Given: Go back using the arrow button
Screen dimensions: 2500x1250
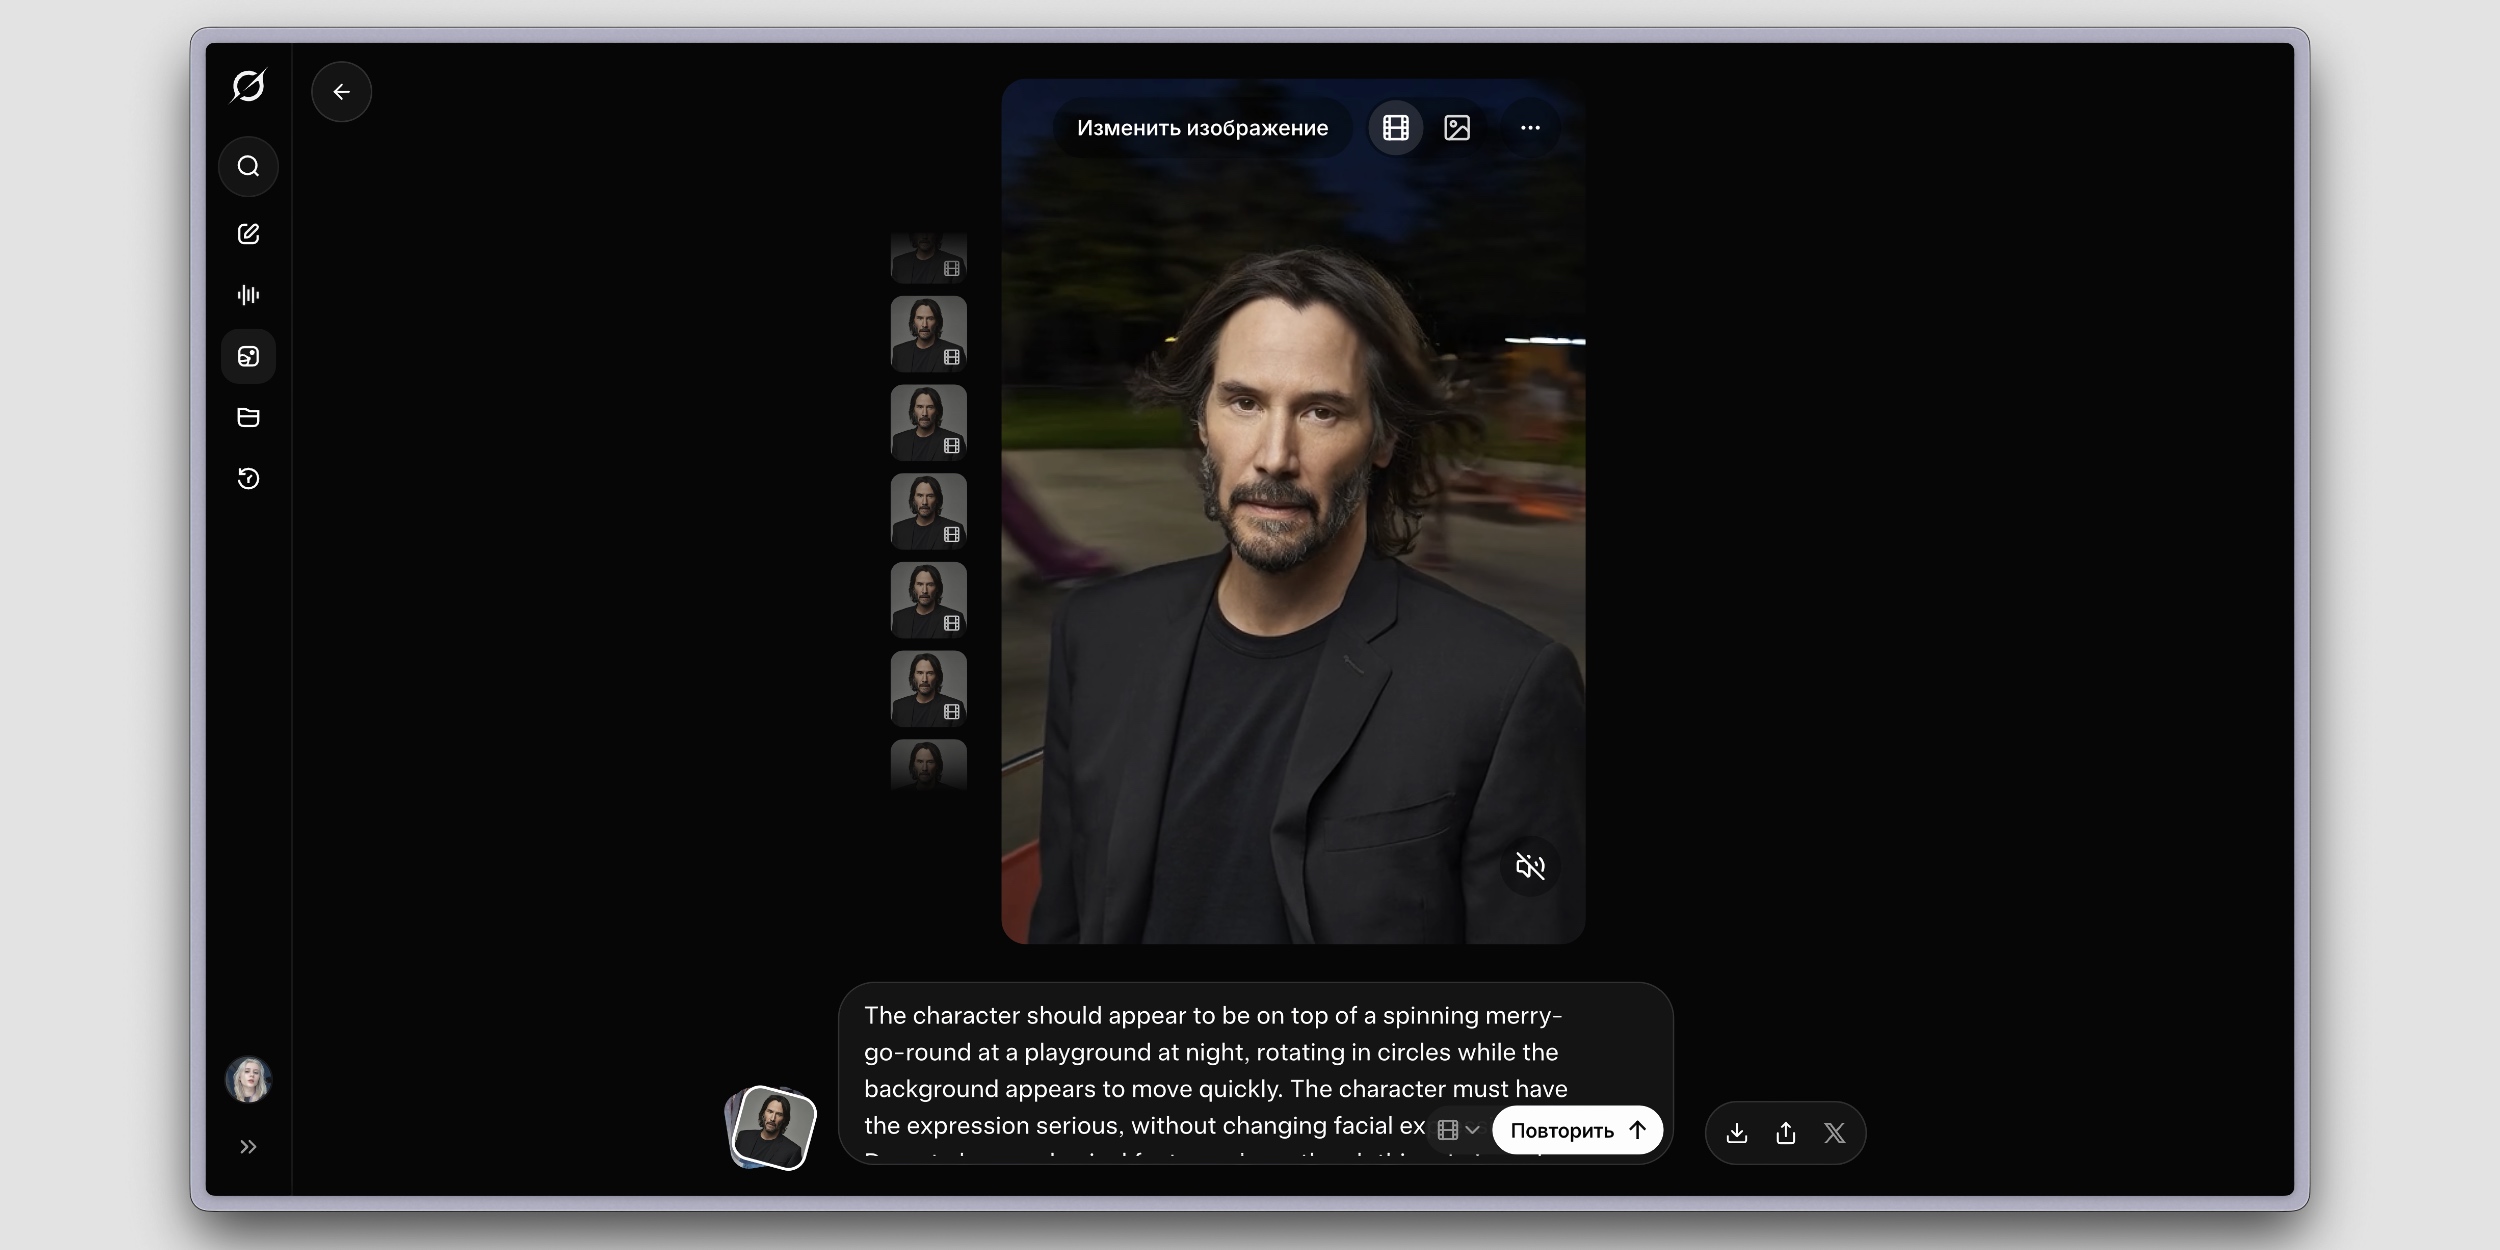Looking at the screenshot, I should point(342,92).
